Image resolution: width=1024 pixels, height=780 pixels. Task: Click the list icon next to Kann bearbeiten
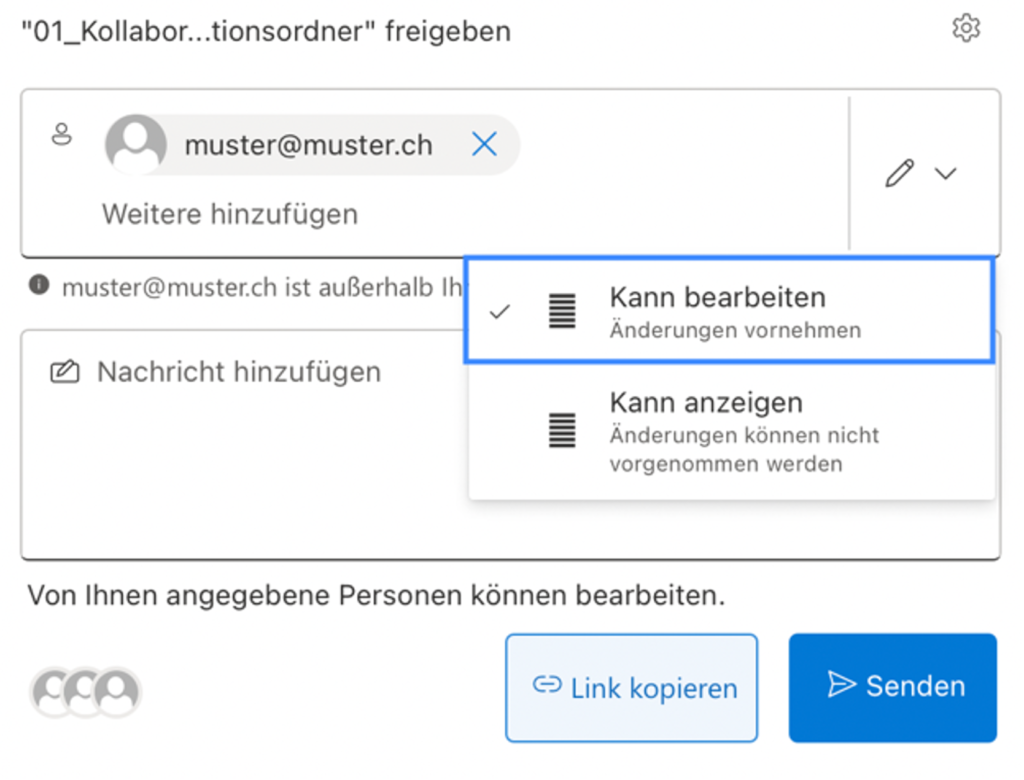563,312
